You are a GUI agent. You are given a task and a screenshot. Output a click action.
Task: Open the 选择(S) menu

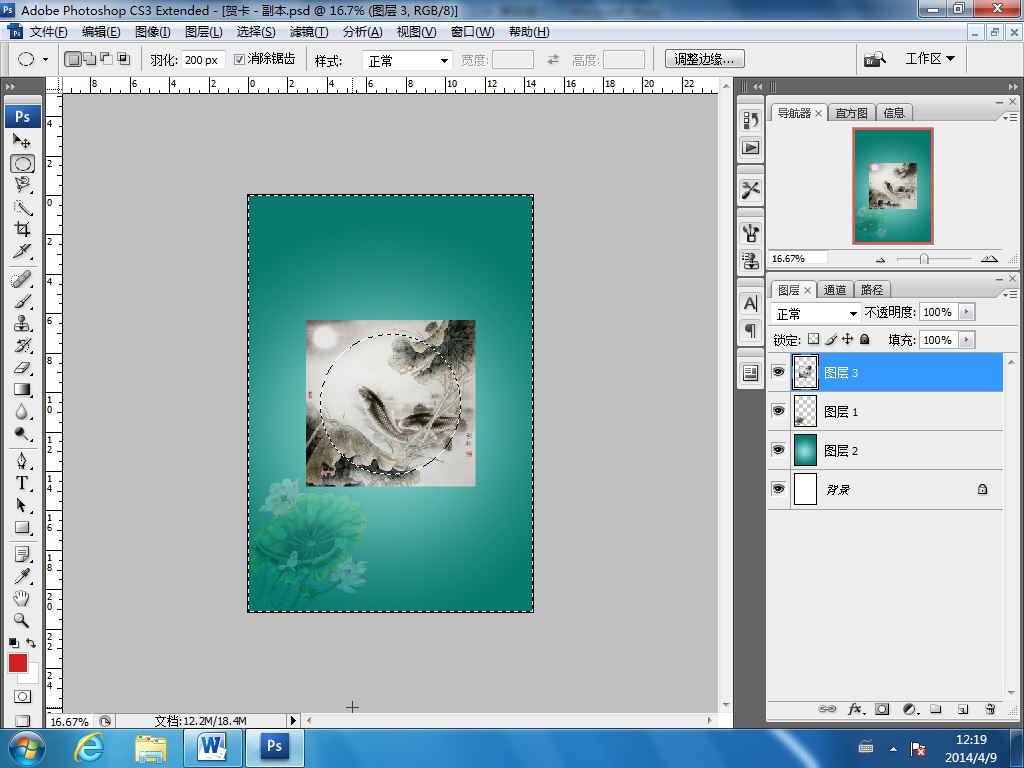pos(256,32)
